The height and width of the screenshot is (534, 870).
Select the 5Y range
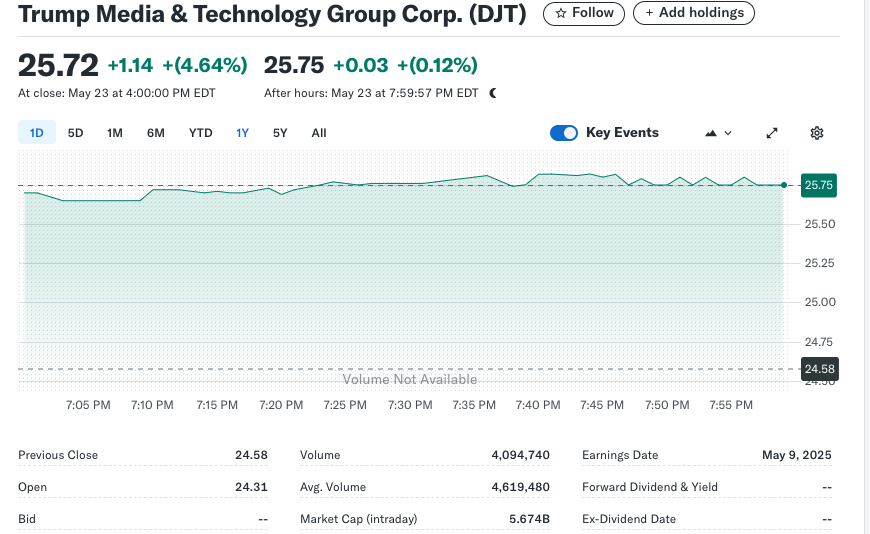point(280,133)
